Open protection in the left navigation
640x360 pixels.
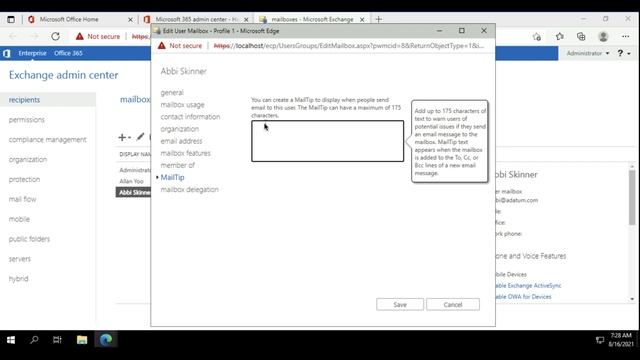(x=24, y=179)
